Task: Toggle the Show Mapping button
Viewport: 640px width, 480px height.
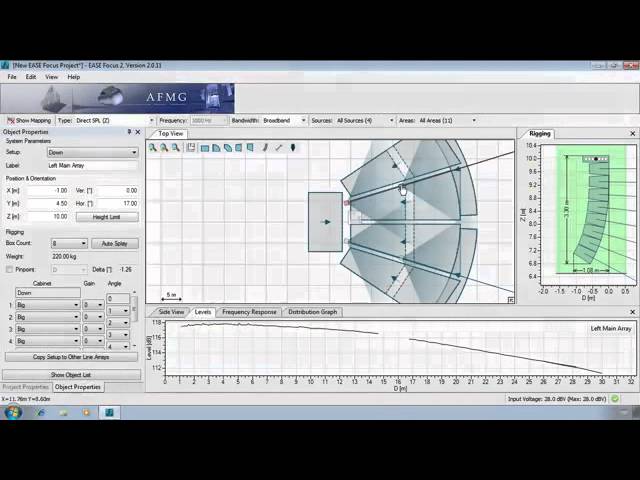Action: pyautogui.click(x=29, y=120)
